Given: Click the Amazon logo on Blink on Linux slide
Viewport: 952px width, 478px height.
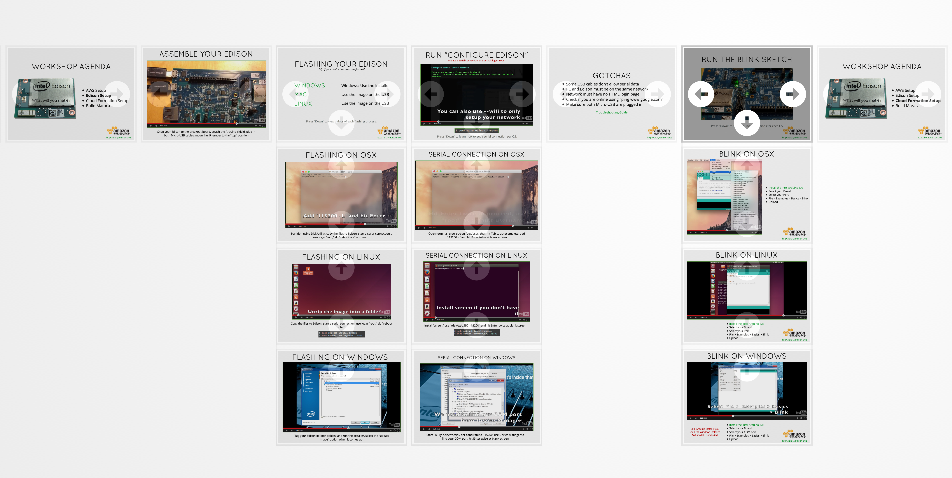Looking at the screenshot, I should 795,333.
